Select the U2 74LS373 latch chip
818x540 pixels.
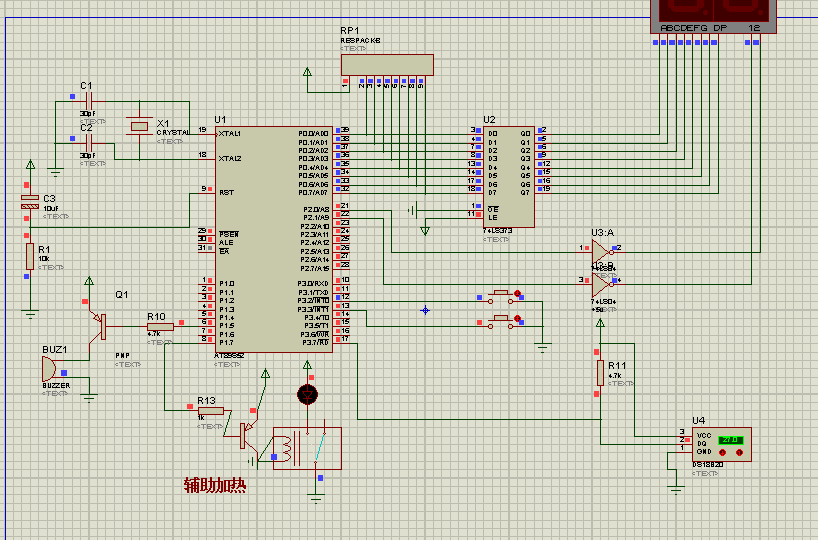(509, 176)
